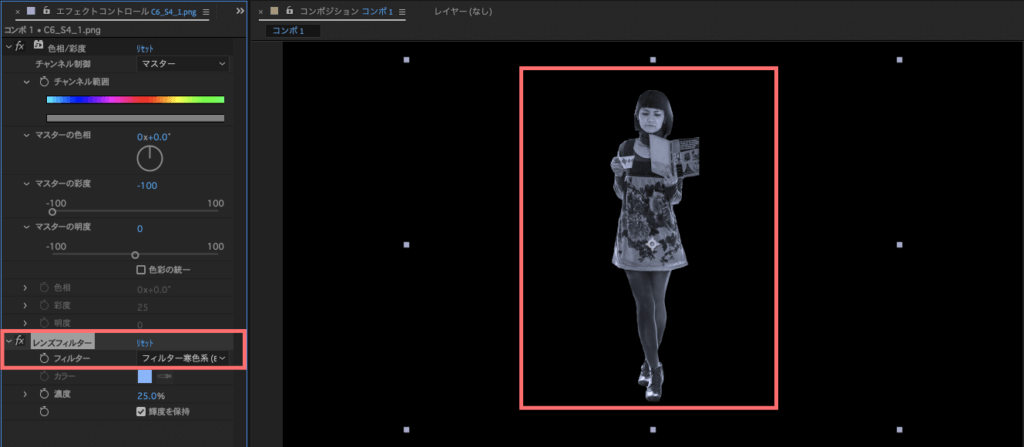Collapse the チャンネル範囲 section
The width and height of the screenshot is (1024, 447).
coord(27,82)
